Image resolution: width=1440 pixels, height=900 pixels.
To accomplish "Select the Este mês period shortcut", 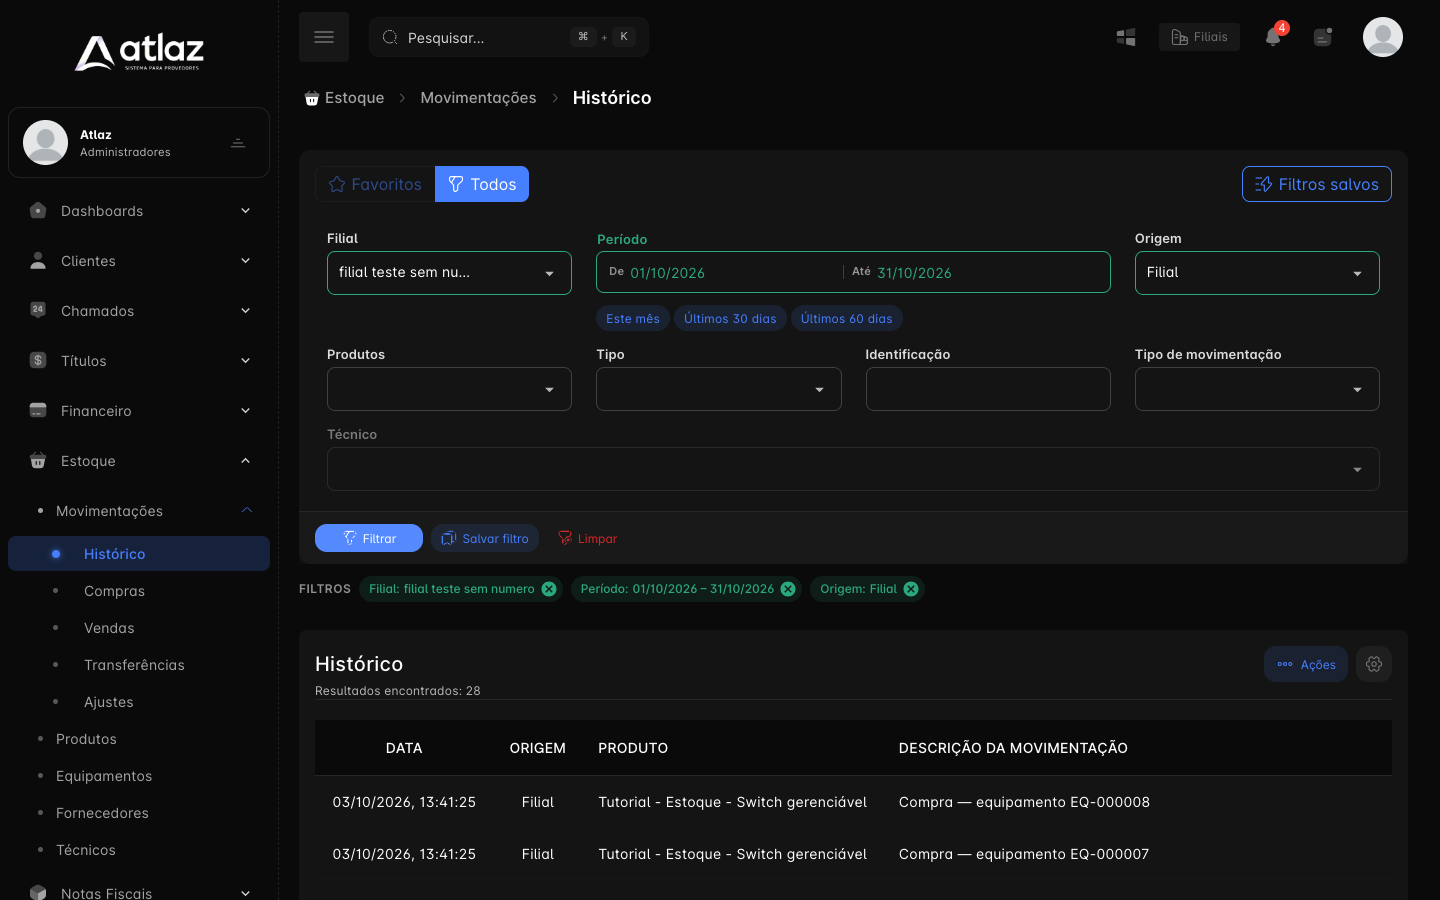I will (x=633, y=319).
